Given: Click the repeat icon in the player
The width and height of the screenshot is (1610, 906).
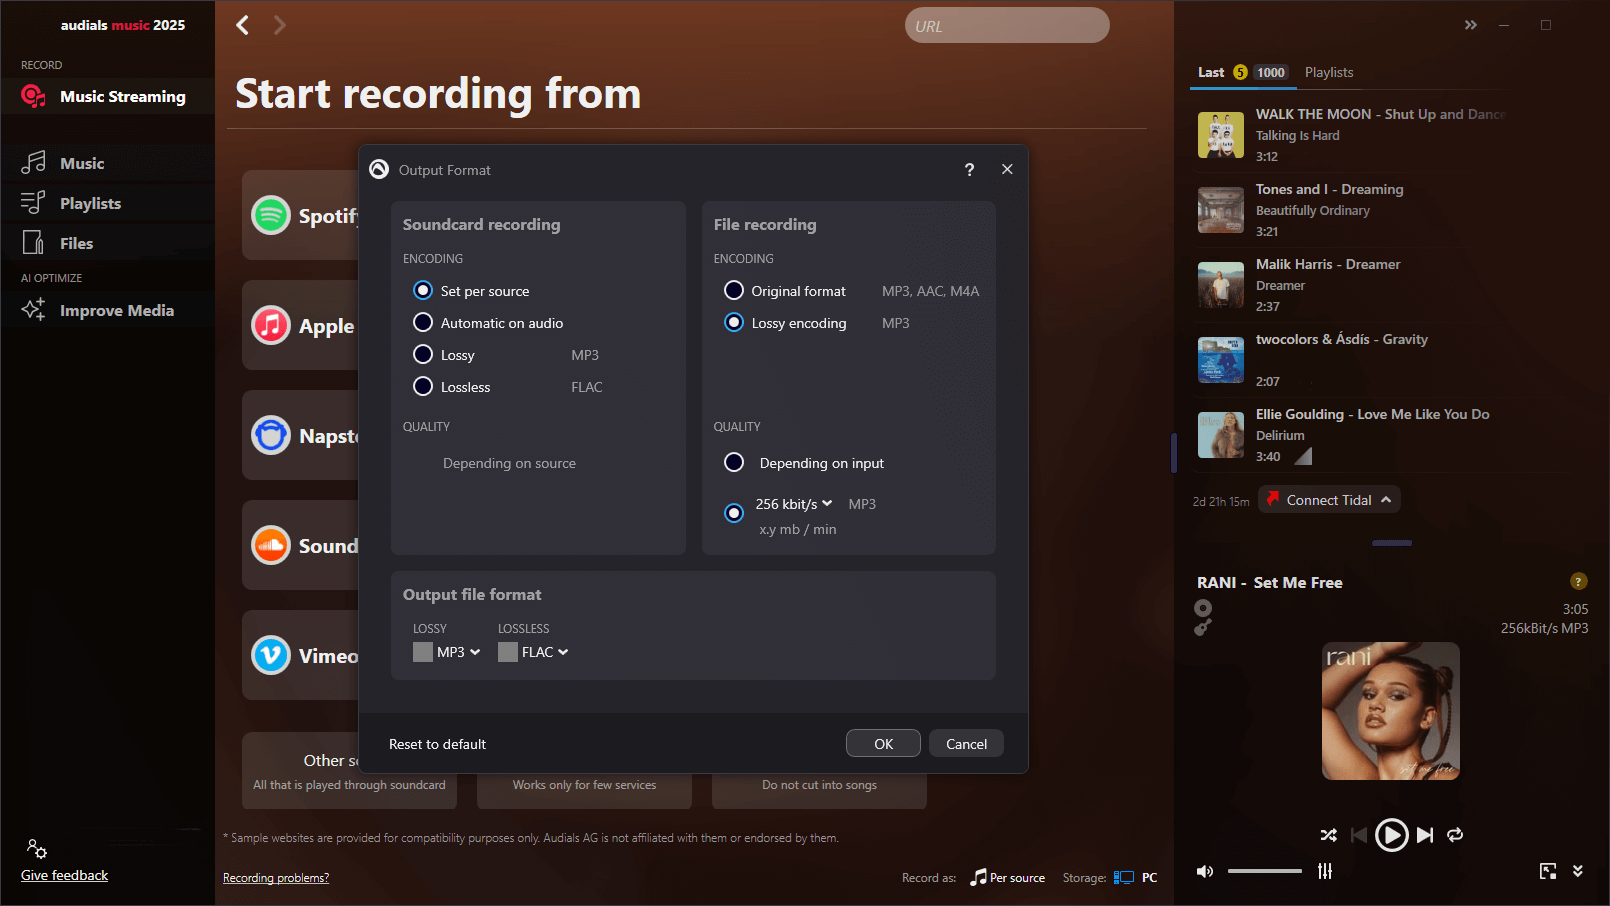Looking at the screenshot, I should pyautogui.click(x=1455, y=835).
